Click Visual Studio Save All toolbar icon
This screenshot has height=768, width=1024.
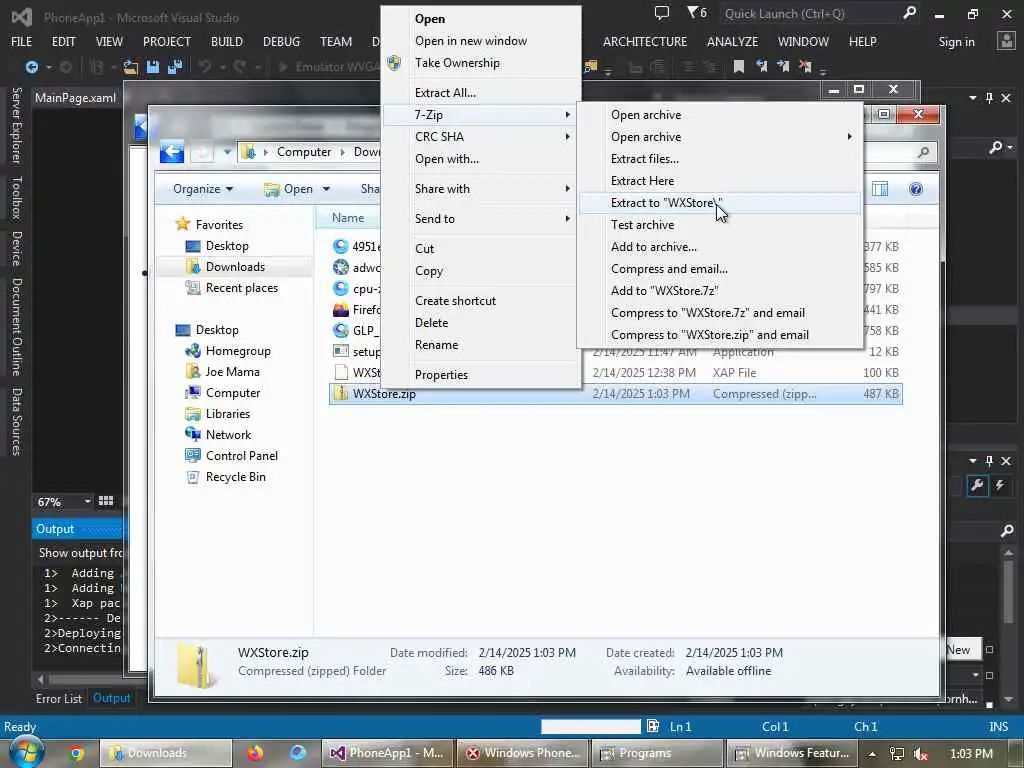(174, 67)
